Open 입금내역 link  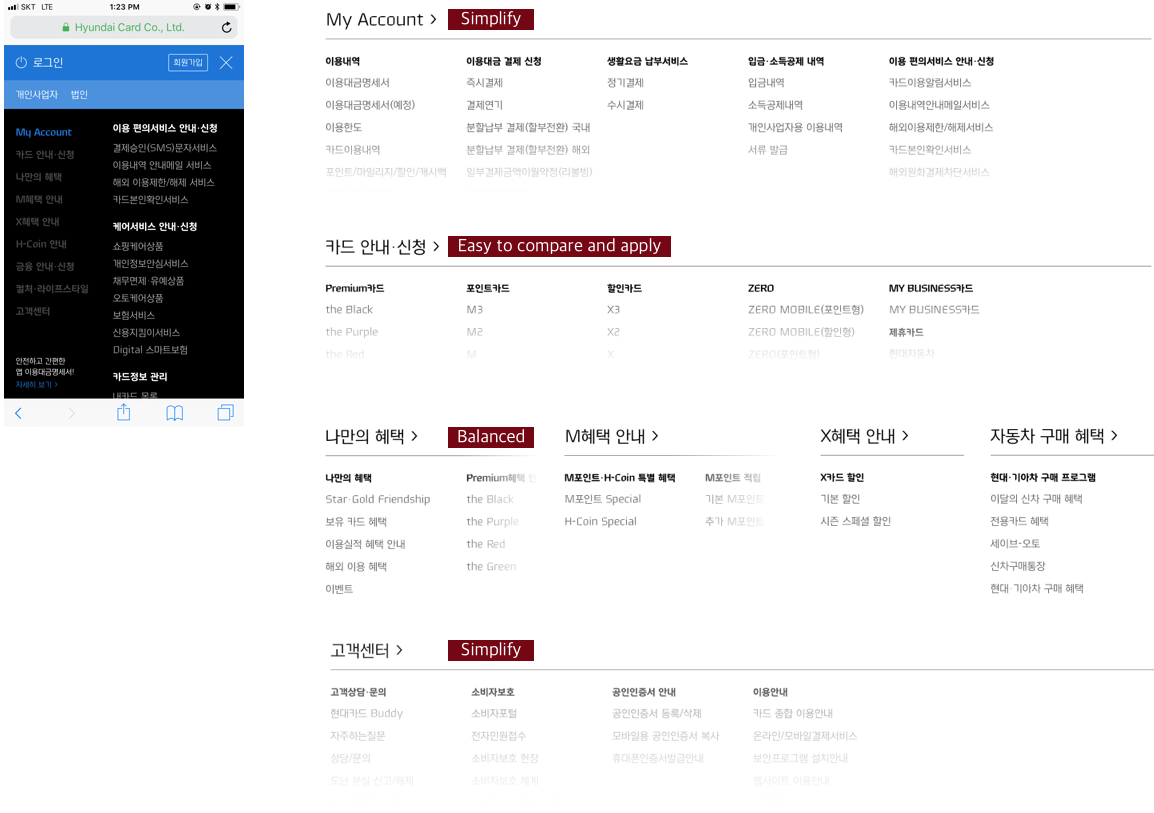coord(766,83)
